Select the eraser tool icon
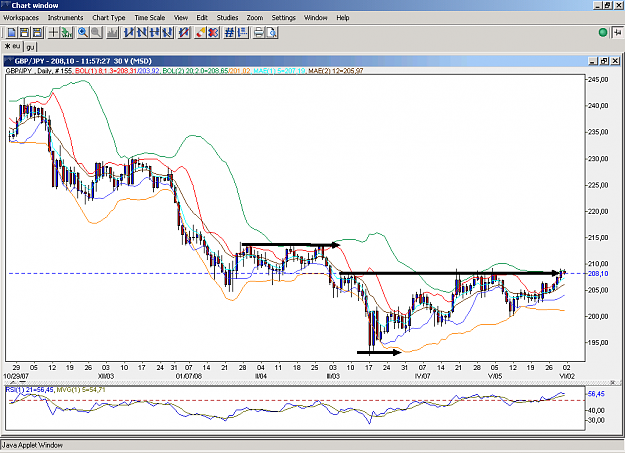Viewport: 625px width, 453px height. pyautogui.click(x=200, y=33)
